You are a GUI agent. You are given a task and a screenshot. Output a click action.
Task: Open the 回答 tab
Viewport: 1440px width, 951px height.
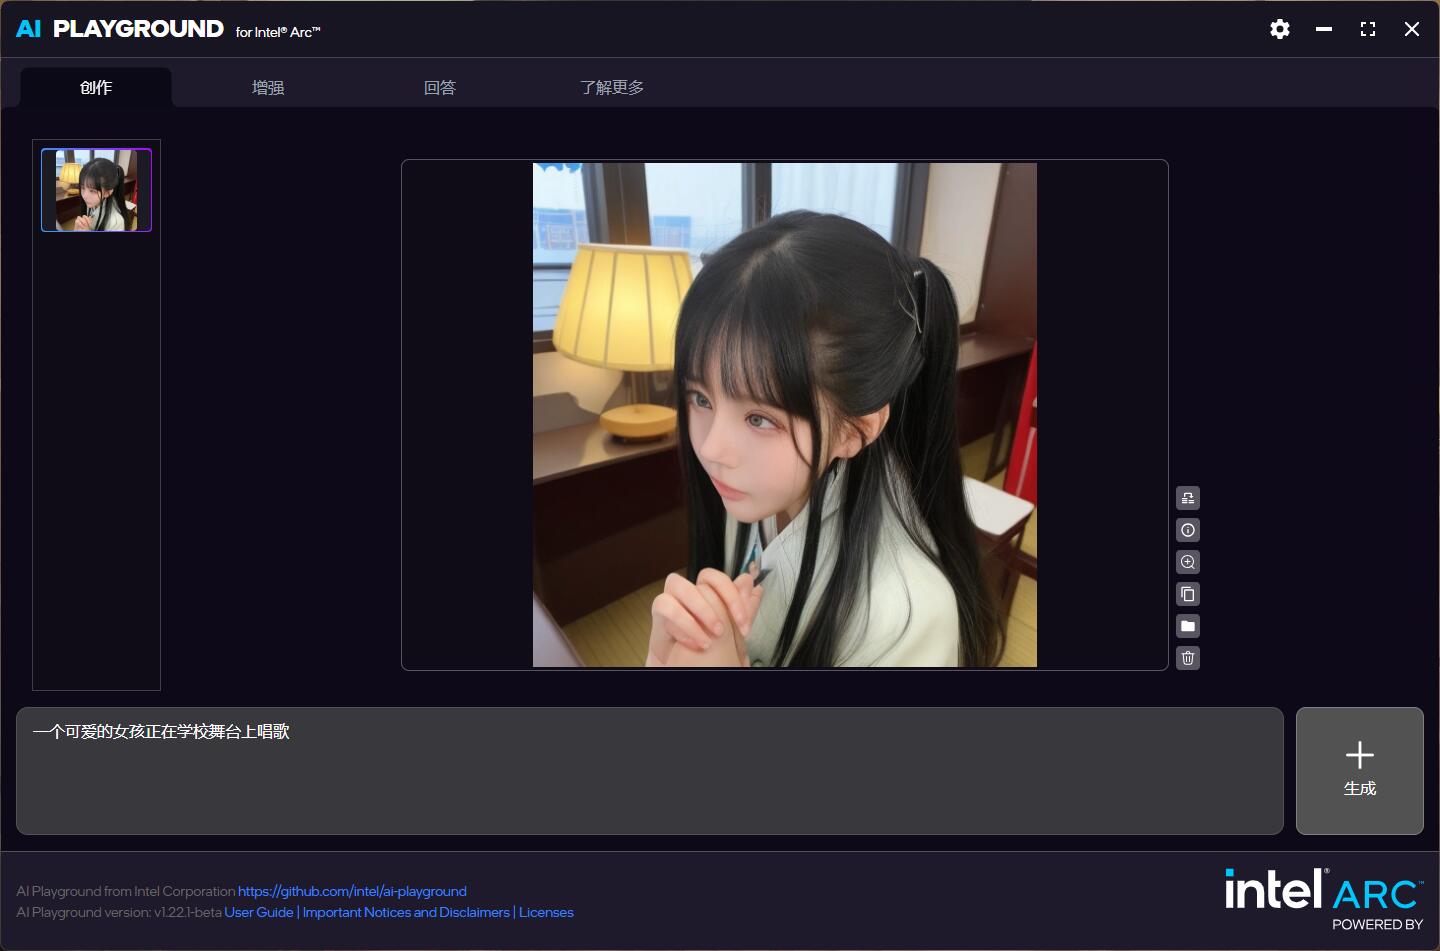tap(440, 88)
